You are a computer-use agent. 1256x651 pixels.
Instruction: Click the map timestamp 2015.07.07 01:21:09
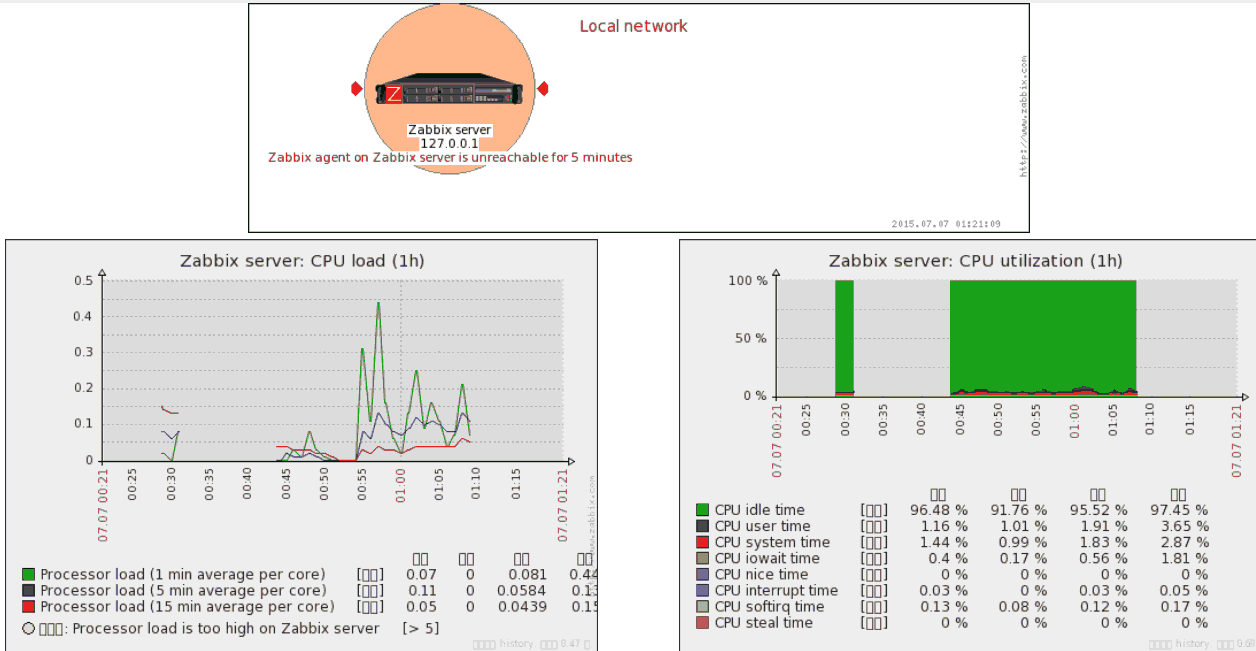946,224
